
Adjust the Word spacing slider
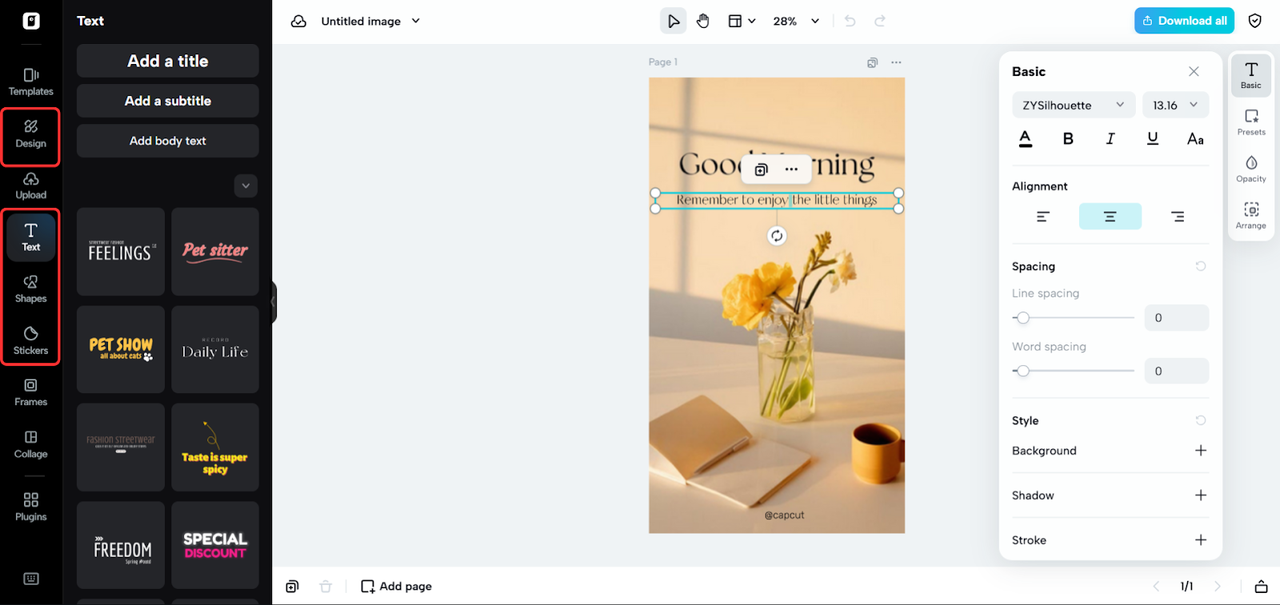1022,370
